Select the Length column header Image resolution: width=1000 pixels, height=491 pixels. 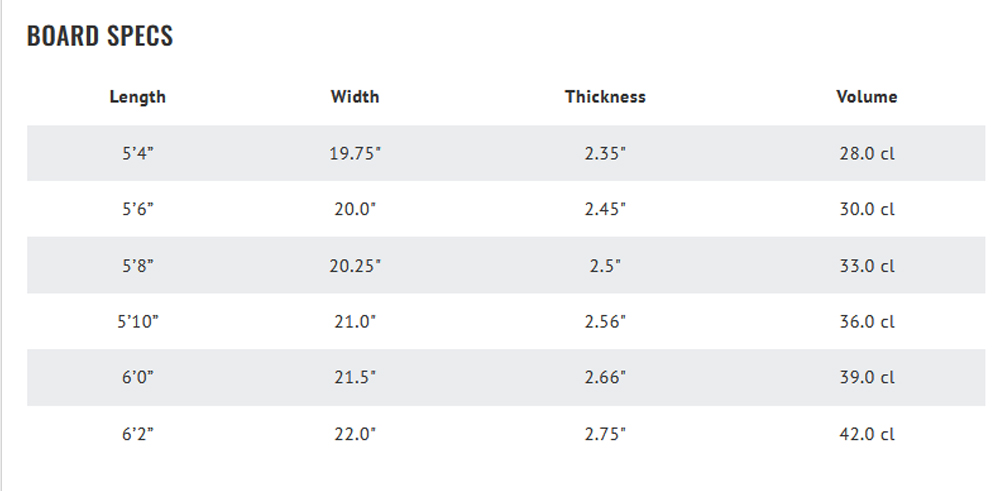(138, 97)
